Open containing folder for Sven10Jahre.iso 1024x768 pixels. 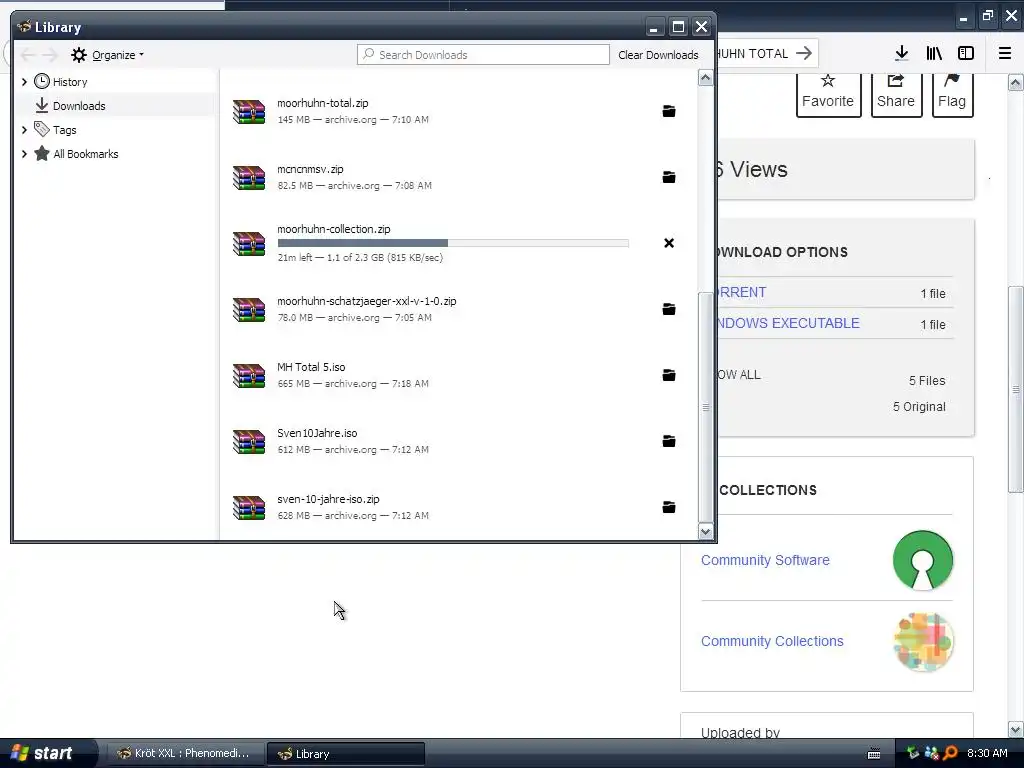(669, 441)
